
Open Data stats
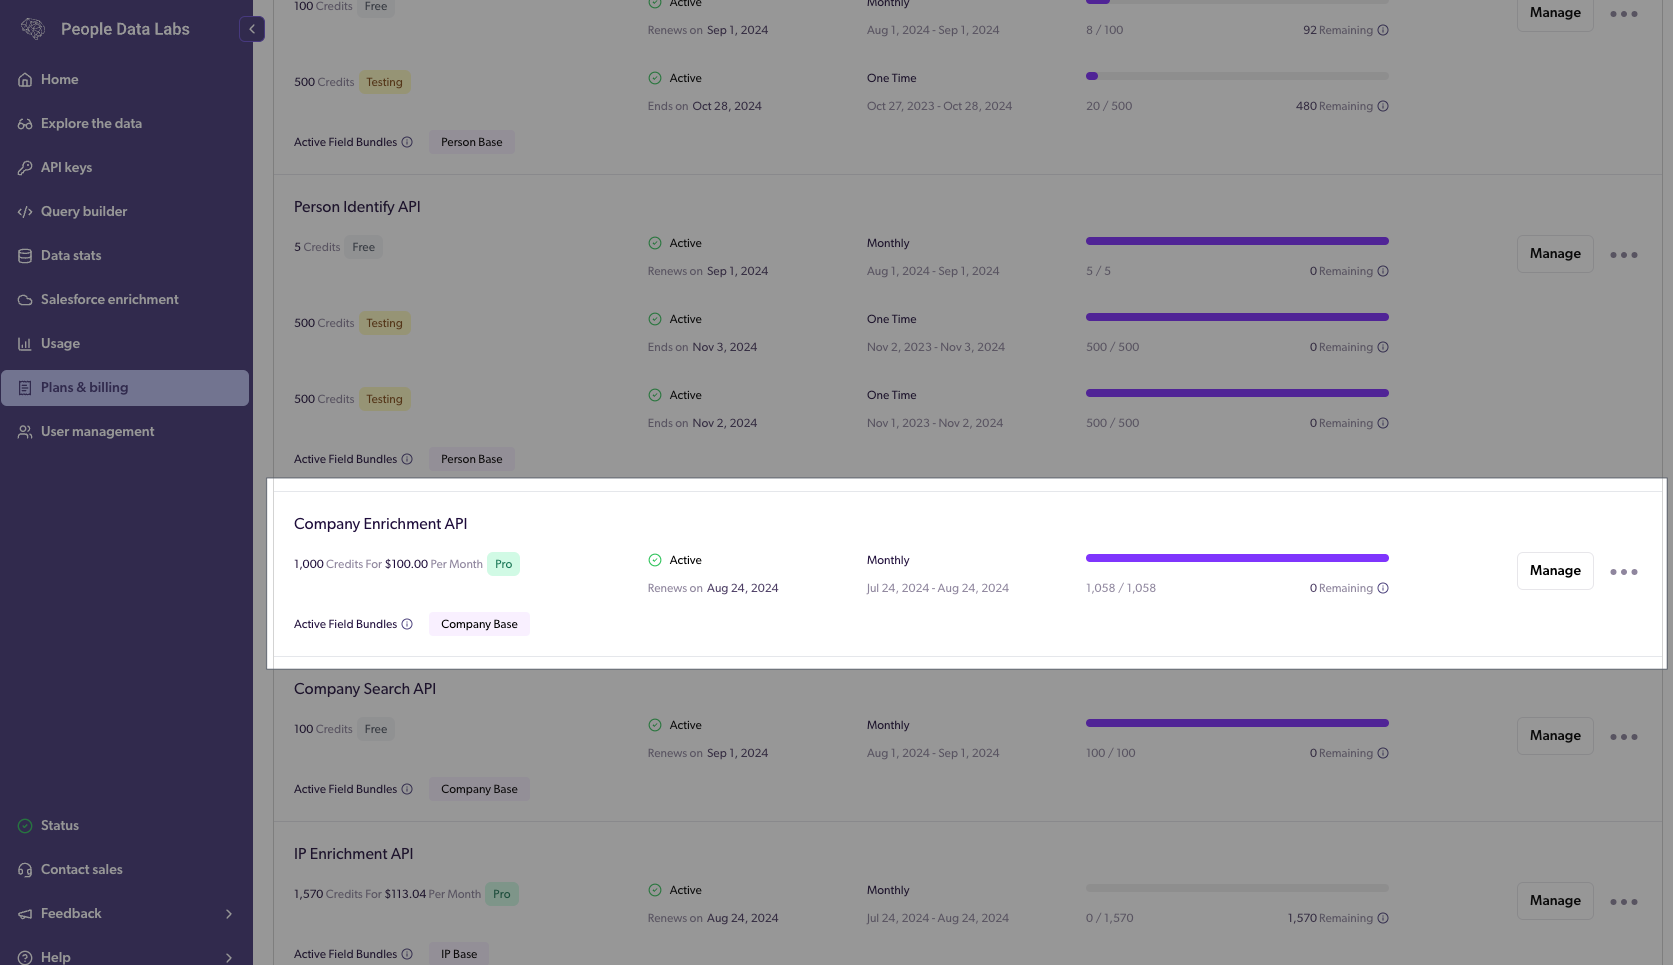tap(125, 256)
